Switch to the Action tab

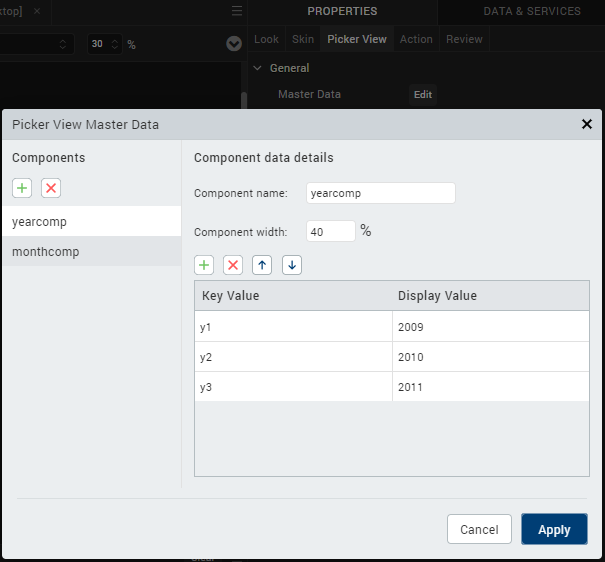(416, 39)
